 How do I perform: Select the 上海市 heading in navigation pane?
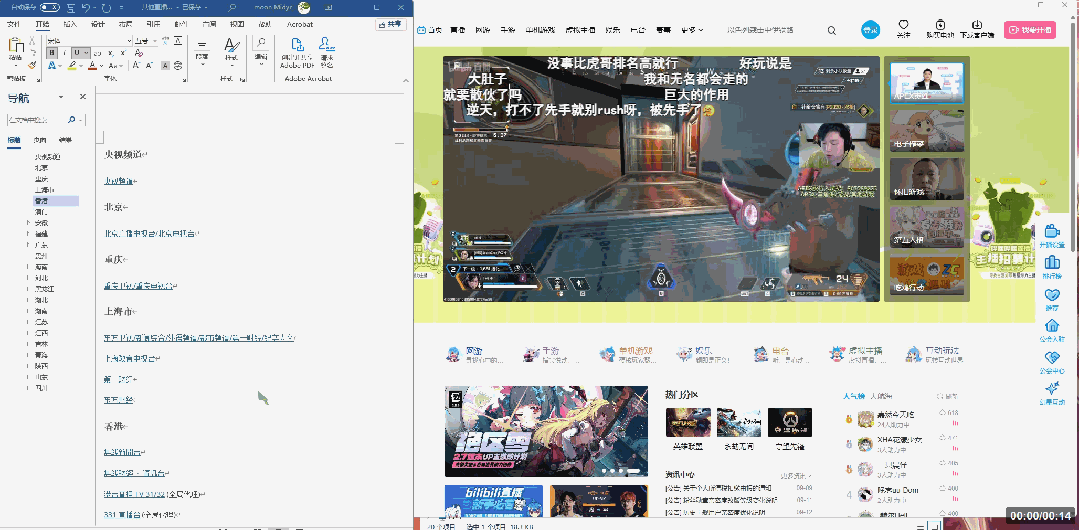tap(43, 190)
